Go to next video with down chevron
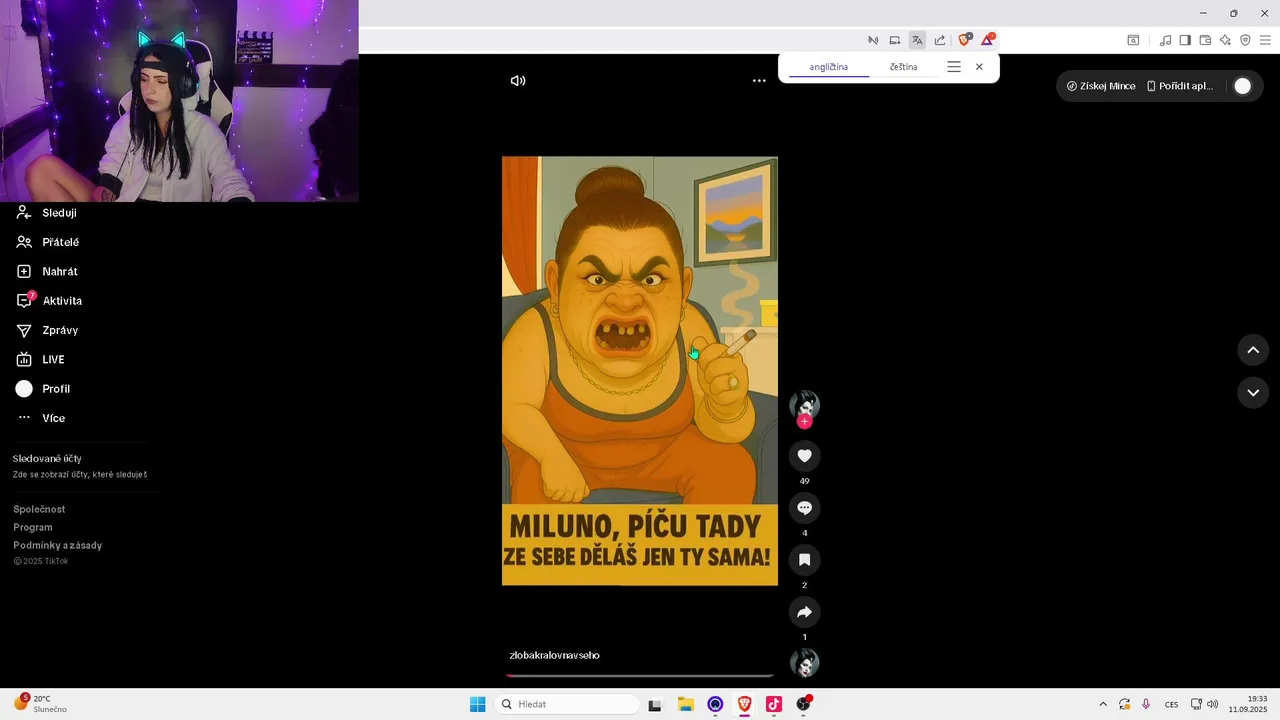This screenshot has width=1280, height=720. coord(1253,393)
